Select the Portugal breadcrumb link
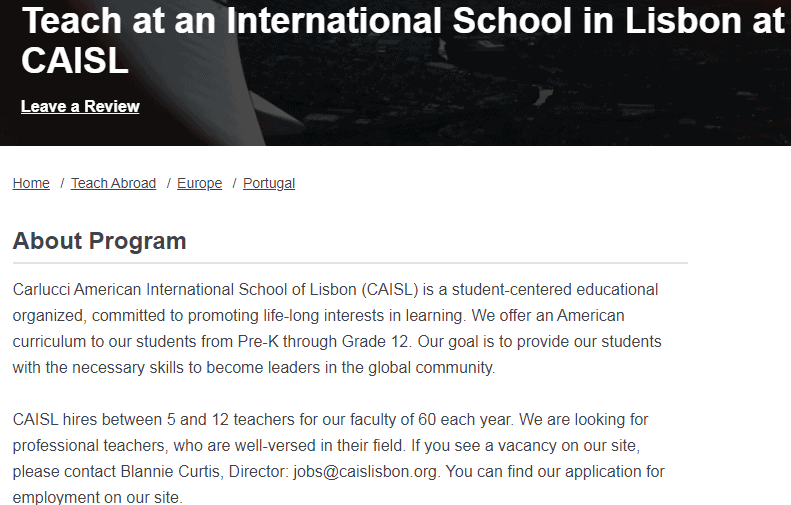Viewport: 791px width, 505px height. coord(269,183)
